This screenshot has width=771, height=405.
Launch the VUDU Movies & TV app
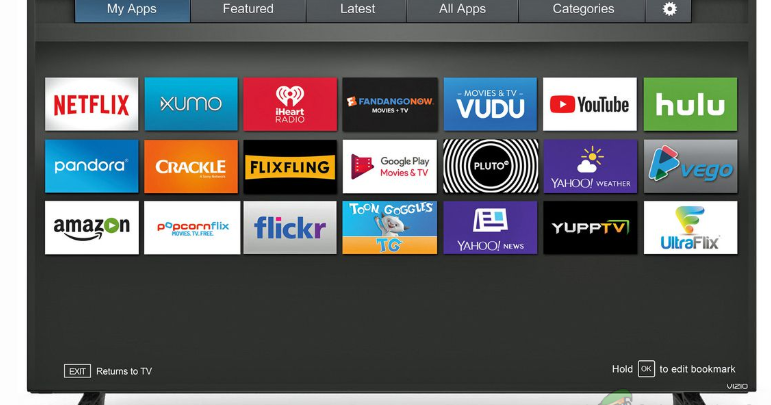pyautogui.click(x=490, y=104)
